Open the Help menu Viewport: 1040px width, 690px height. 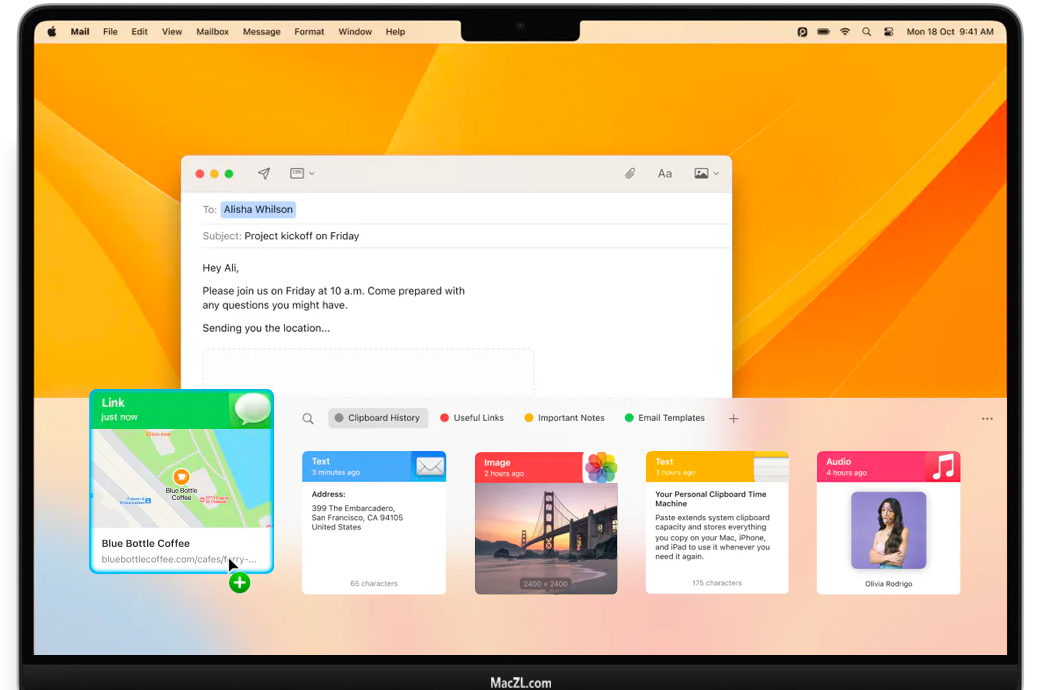(395, 31)
